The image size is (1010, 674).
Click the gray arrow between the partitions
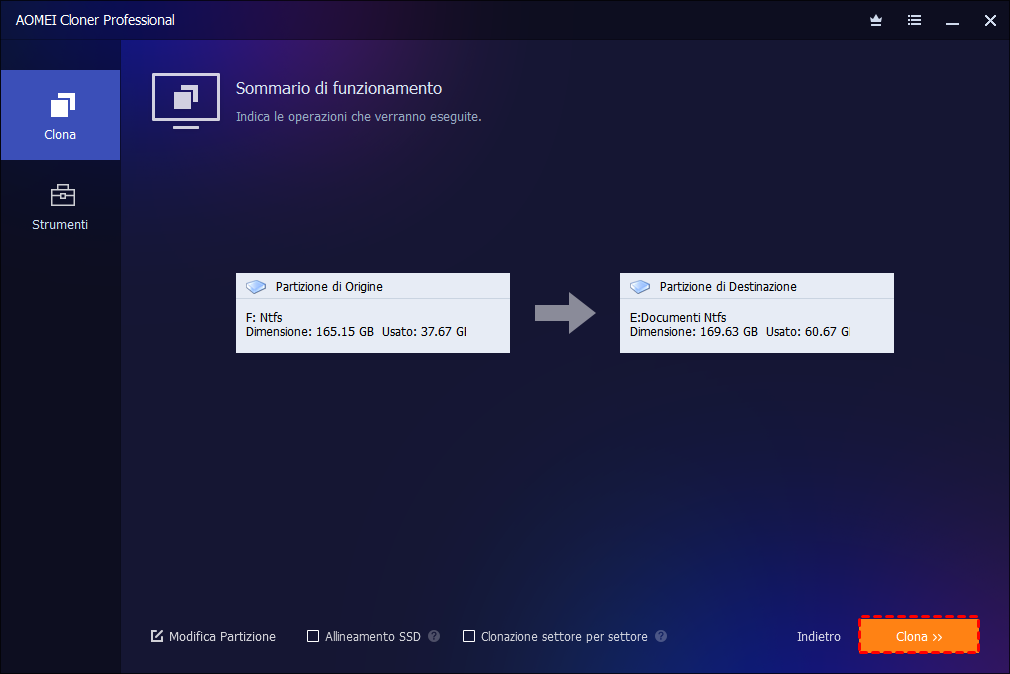pyautogui.click(x=565, y=313)
